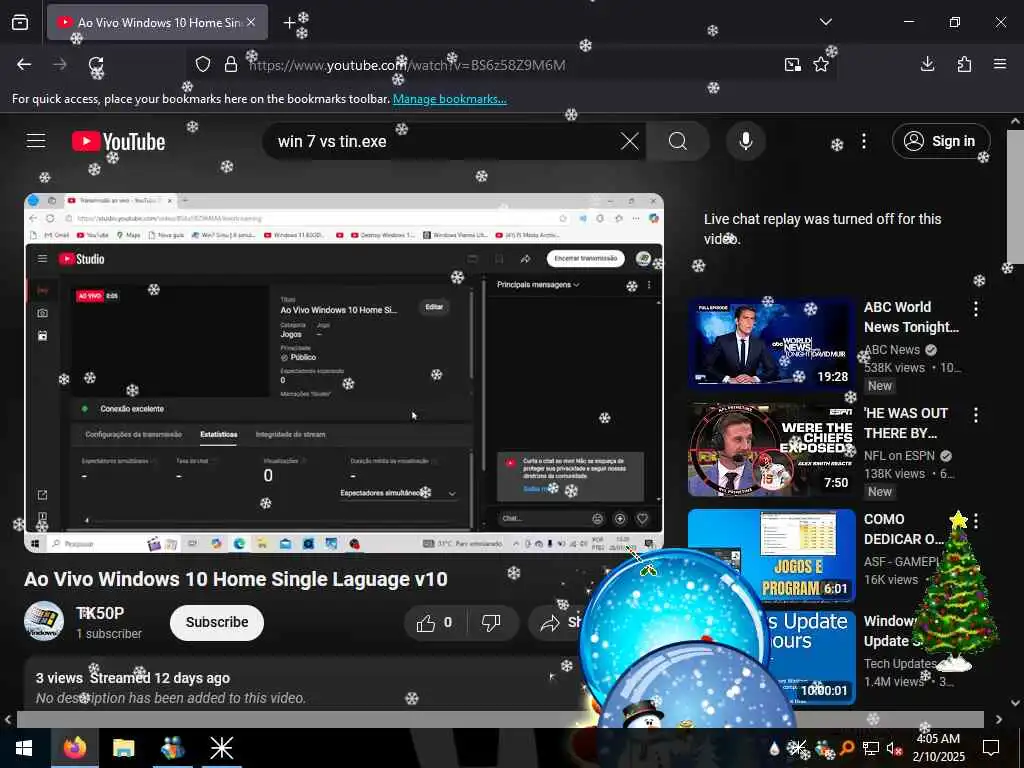Open the TK50P channel name link

(100, 613)
